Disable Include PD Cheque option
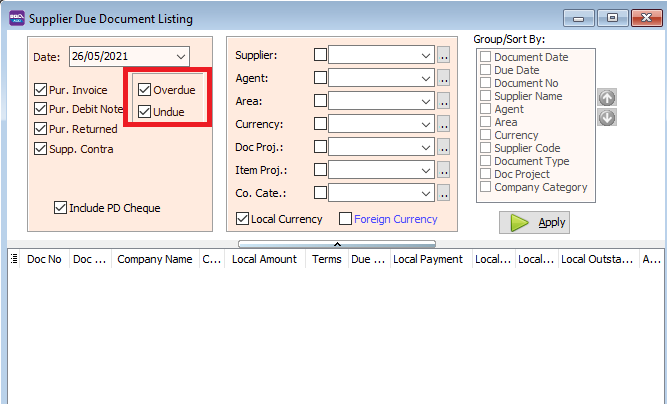 [x=60, y=208]
